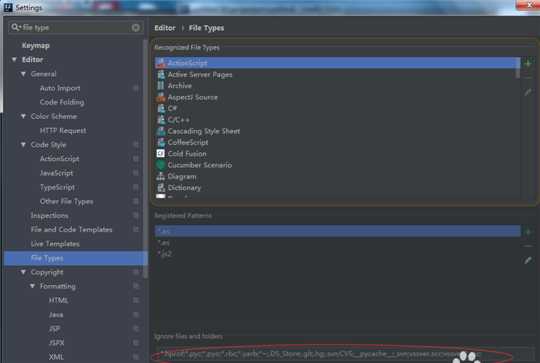The width and height of the screenshot is (540, 363).
Task: Click the remove file type minus button
Action: coord(528,77)
